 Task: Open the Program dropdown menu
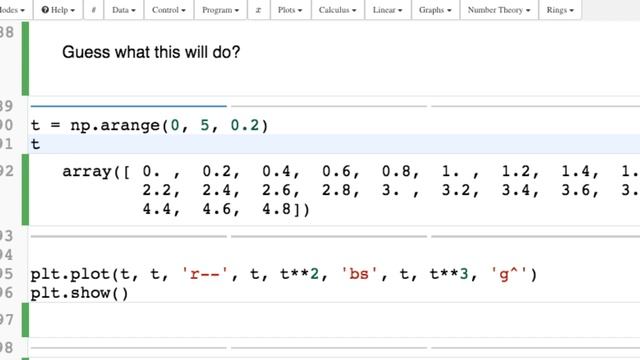coord(220,10)
